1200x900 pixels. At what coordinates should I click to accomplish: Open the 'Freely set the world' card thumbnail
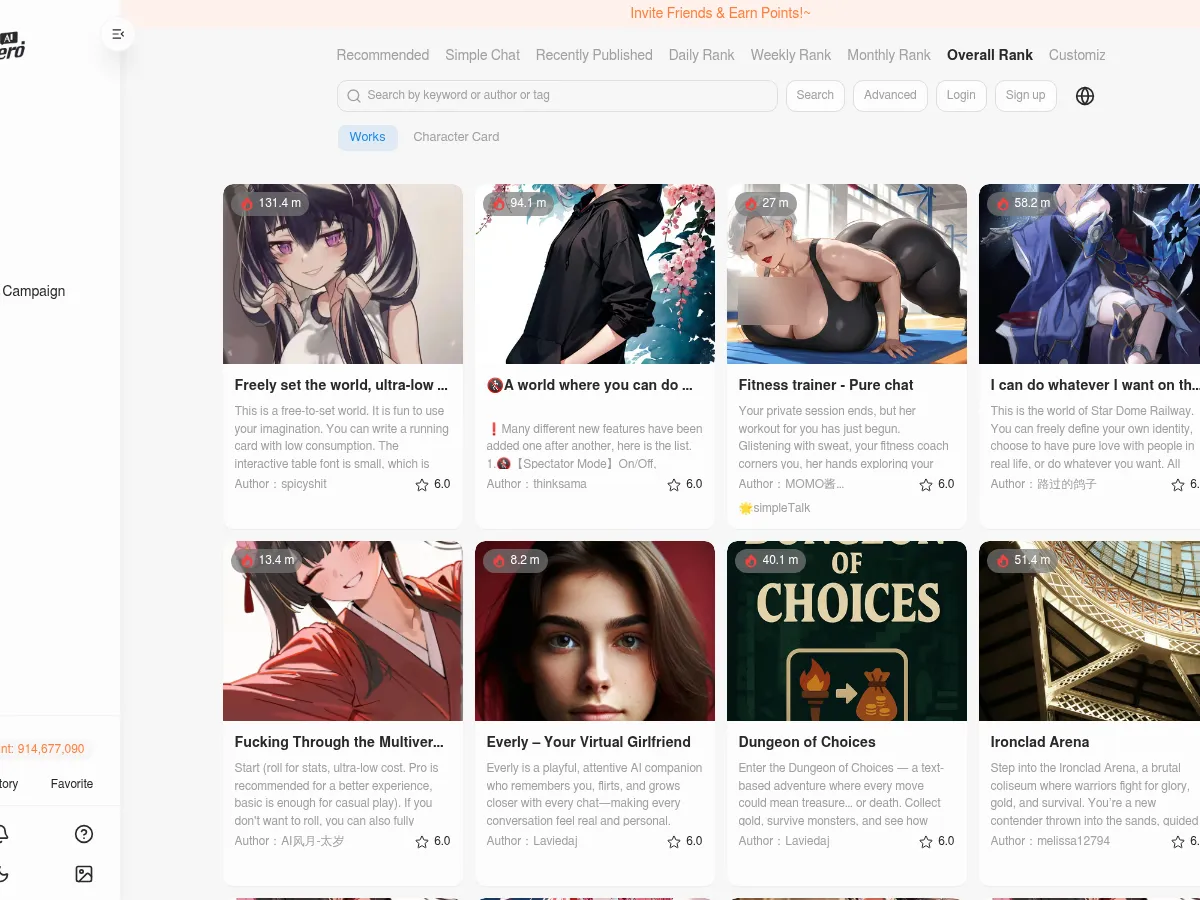click(343, 274)
